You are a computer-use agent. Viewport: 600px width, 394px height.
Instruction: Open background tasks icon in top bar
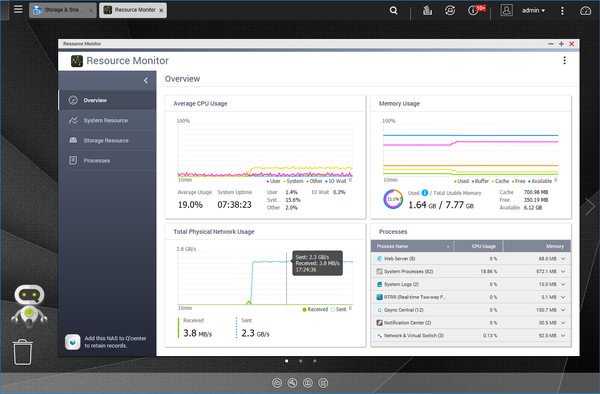coord(427,10)
